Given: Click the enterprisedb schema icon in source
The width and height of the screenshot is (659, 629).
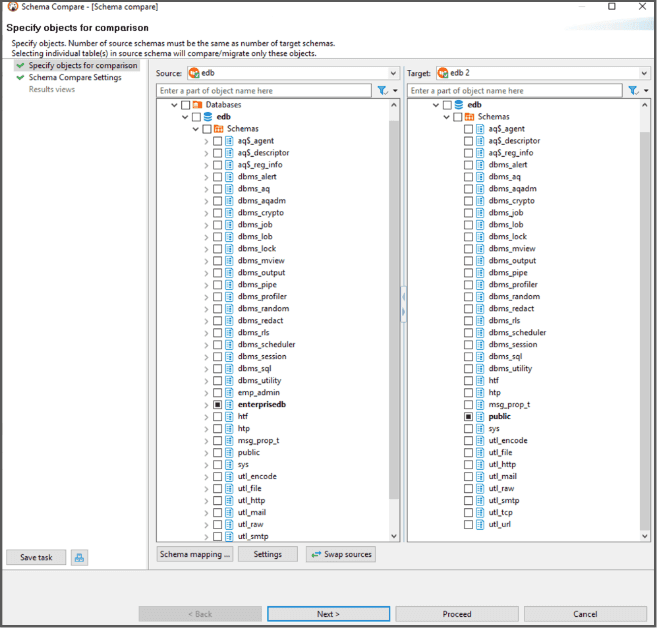Looking at the screenshot, I should click(229, 405).
